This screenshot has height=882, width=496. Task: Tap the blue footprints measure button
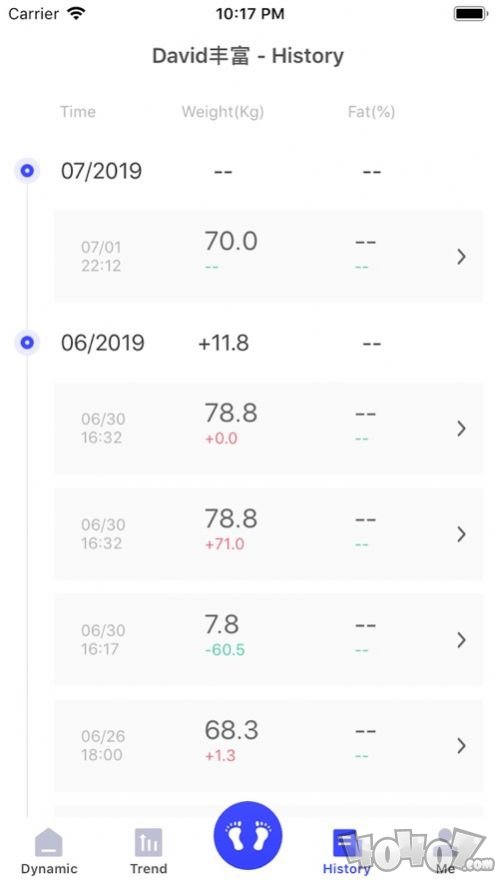[x=248, y=835]
